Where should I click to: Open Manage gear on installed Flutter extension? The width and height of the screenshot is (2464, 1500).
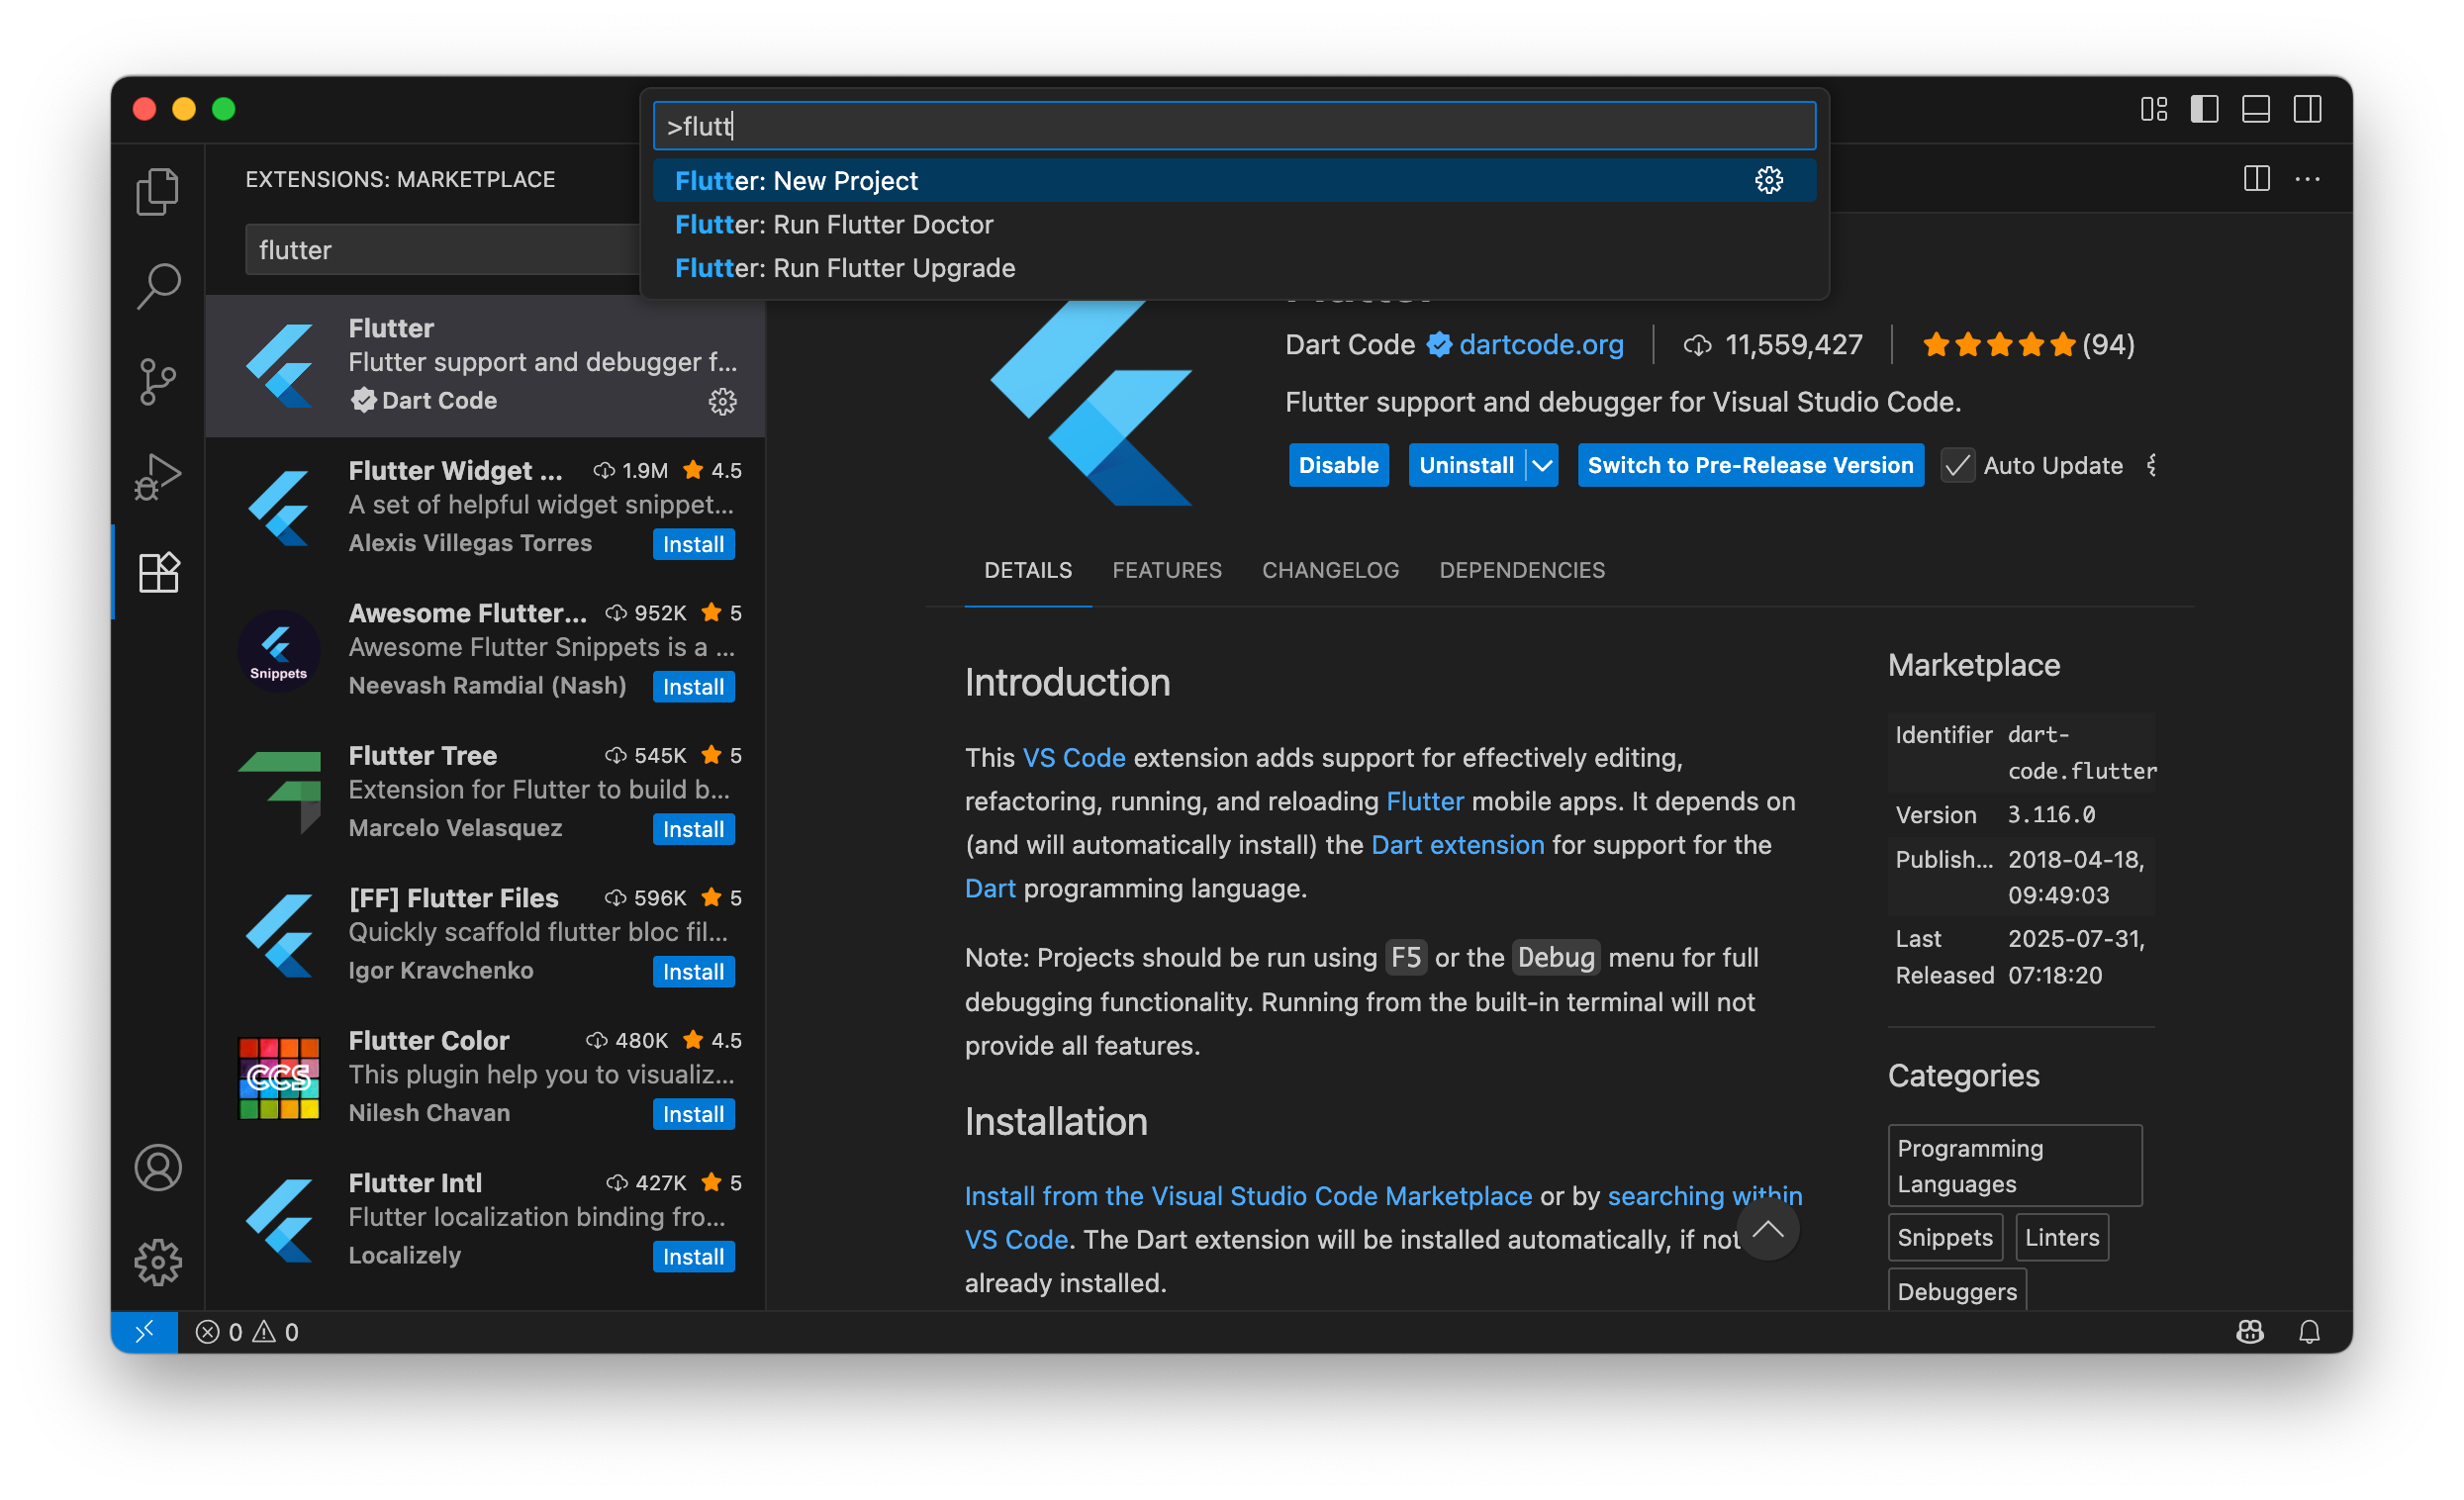[722, 401]
